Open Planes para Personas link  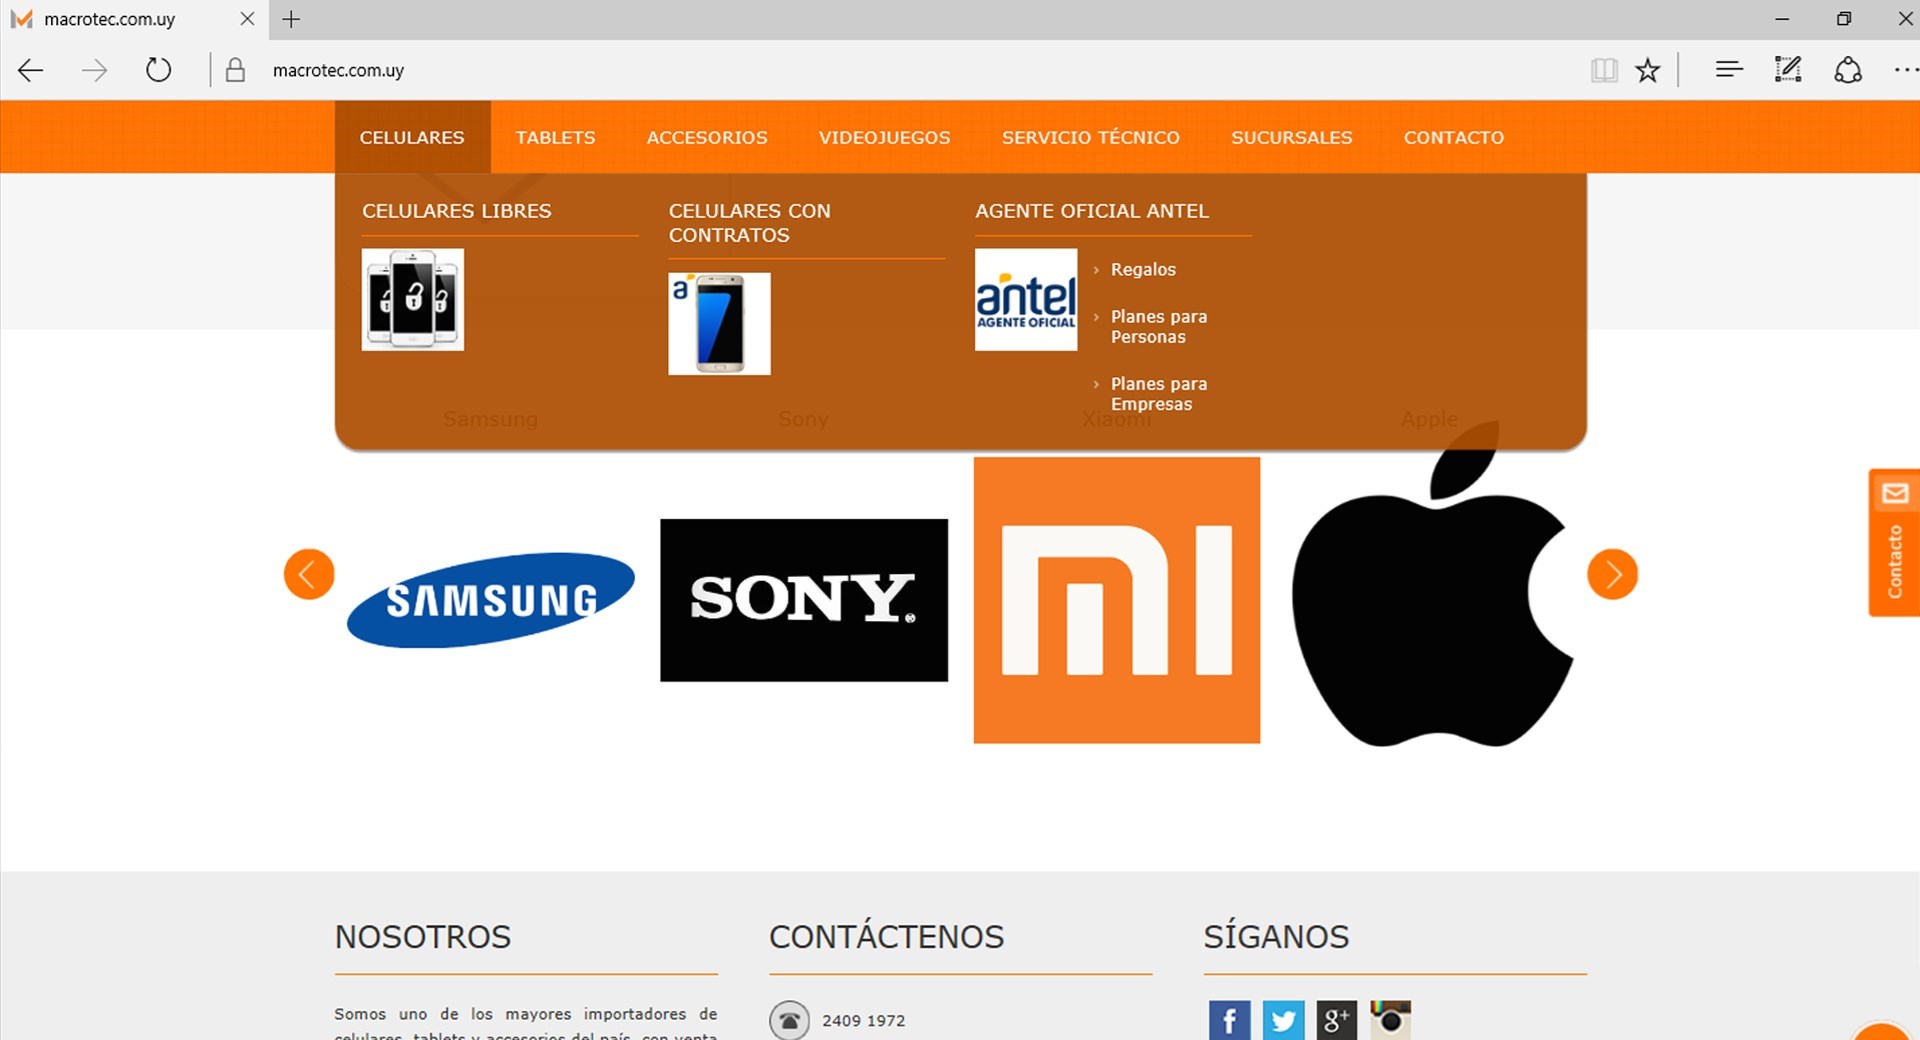click(1158, 327)
